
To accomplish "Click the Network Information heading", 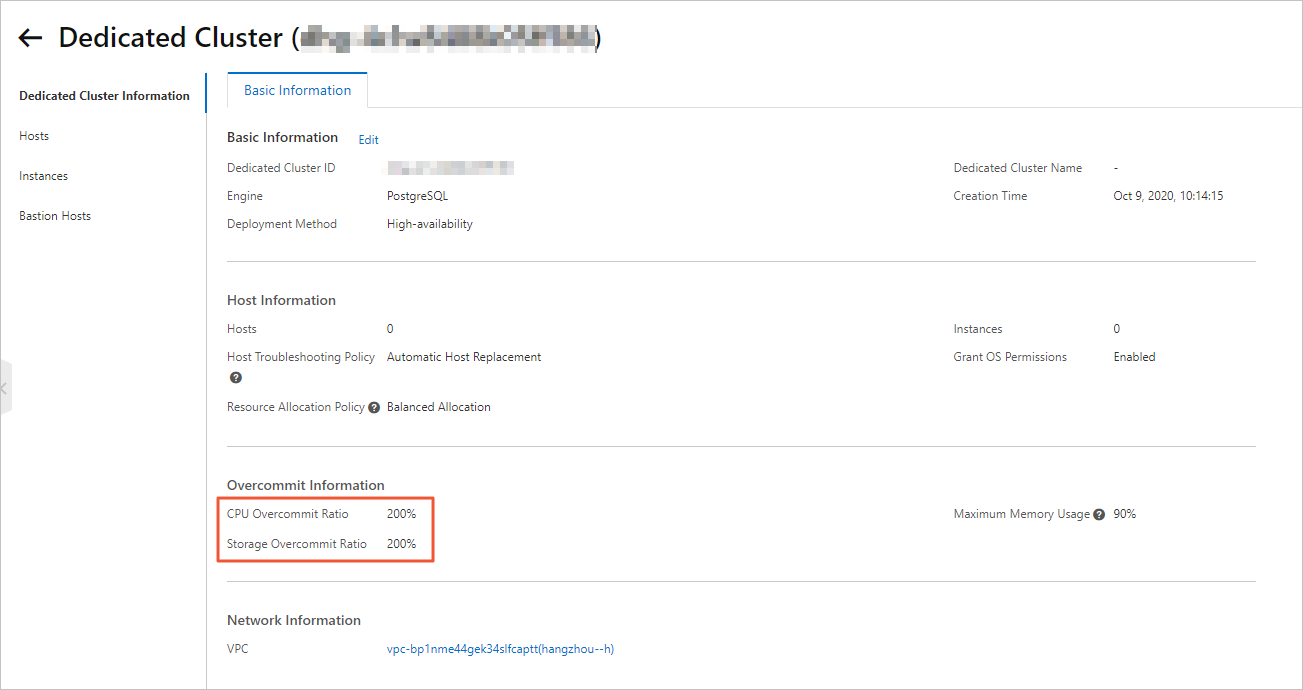I will 294,620.
